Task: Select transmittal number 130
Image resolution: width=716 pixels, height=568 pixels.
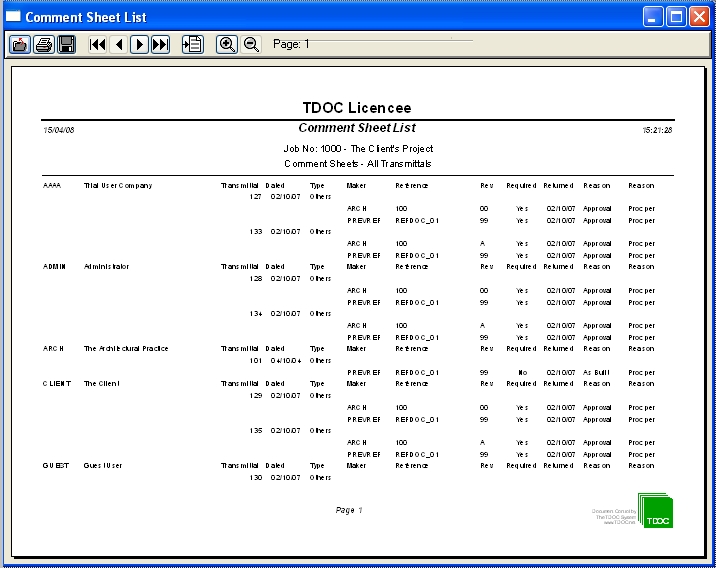Action: (x=256, y=478)
